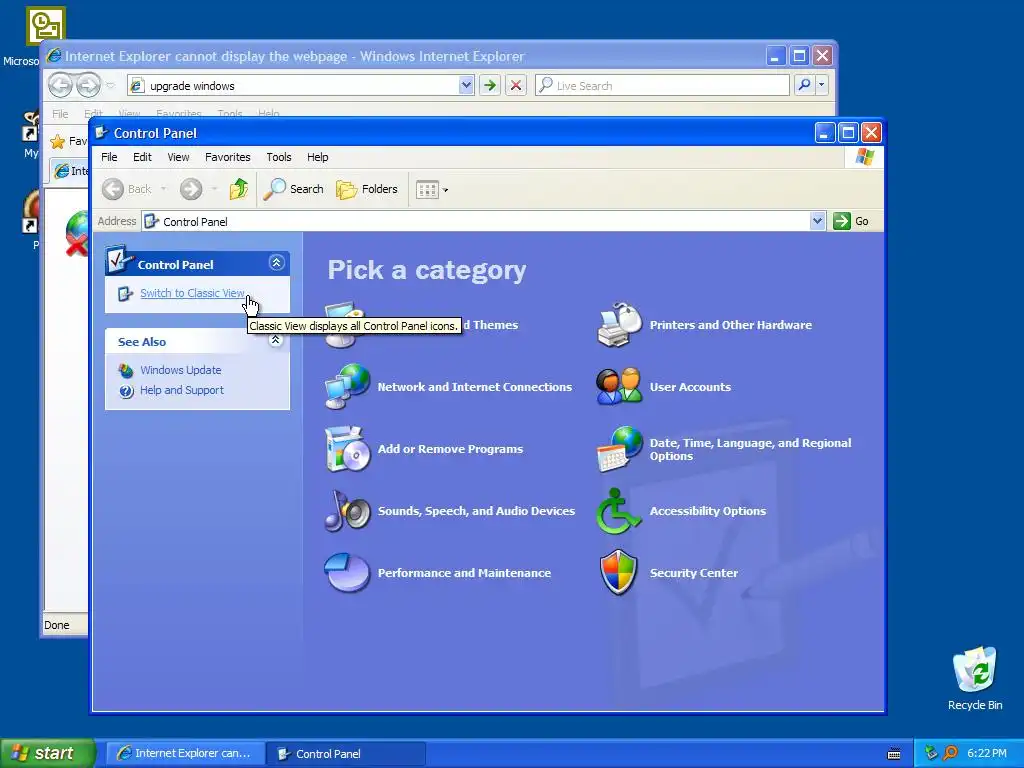The image size is (1024, 768).
Task: Click the Windows Update globe icon
Action: pos(126,370)
